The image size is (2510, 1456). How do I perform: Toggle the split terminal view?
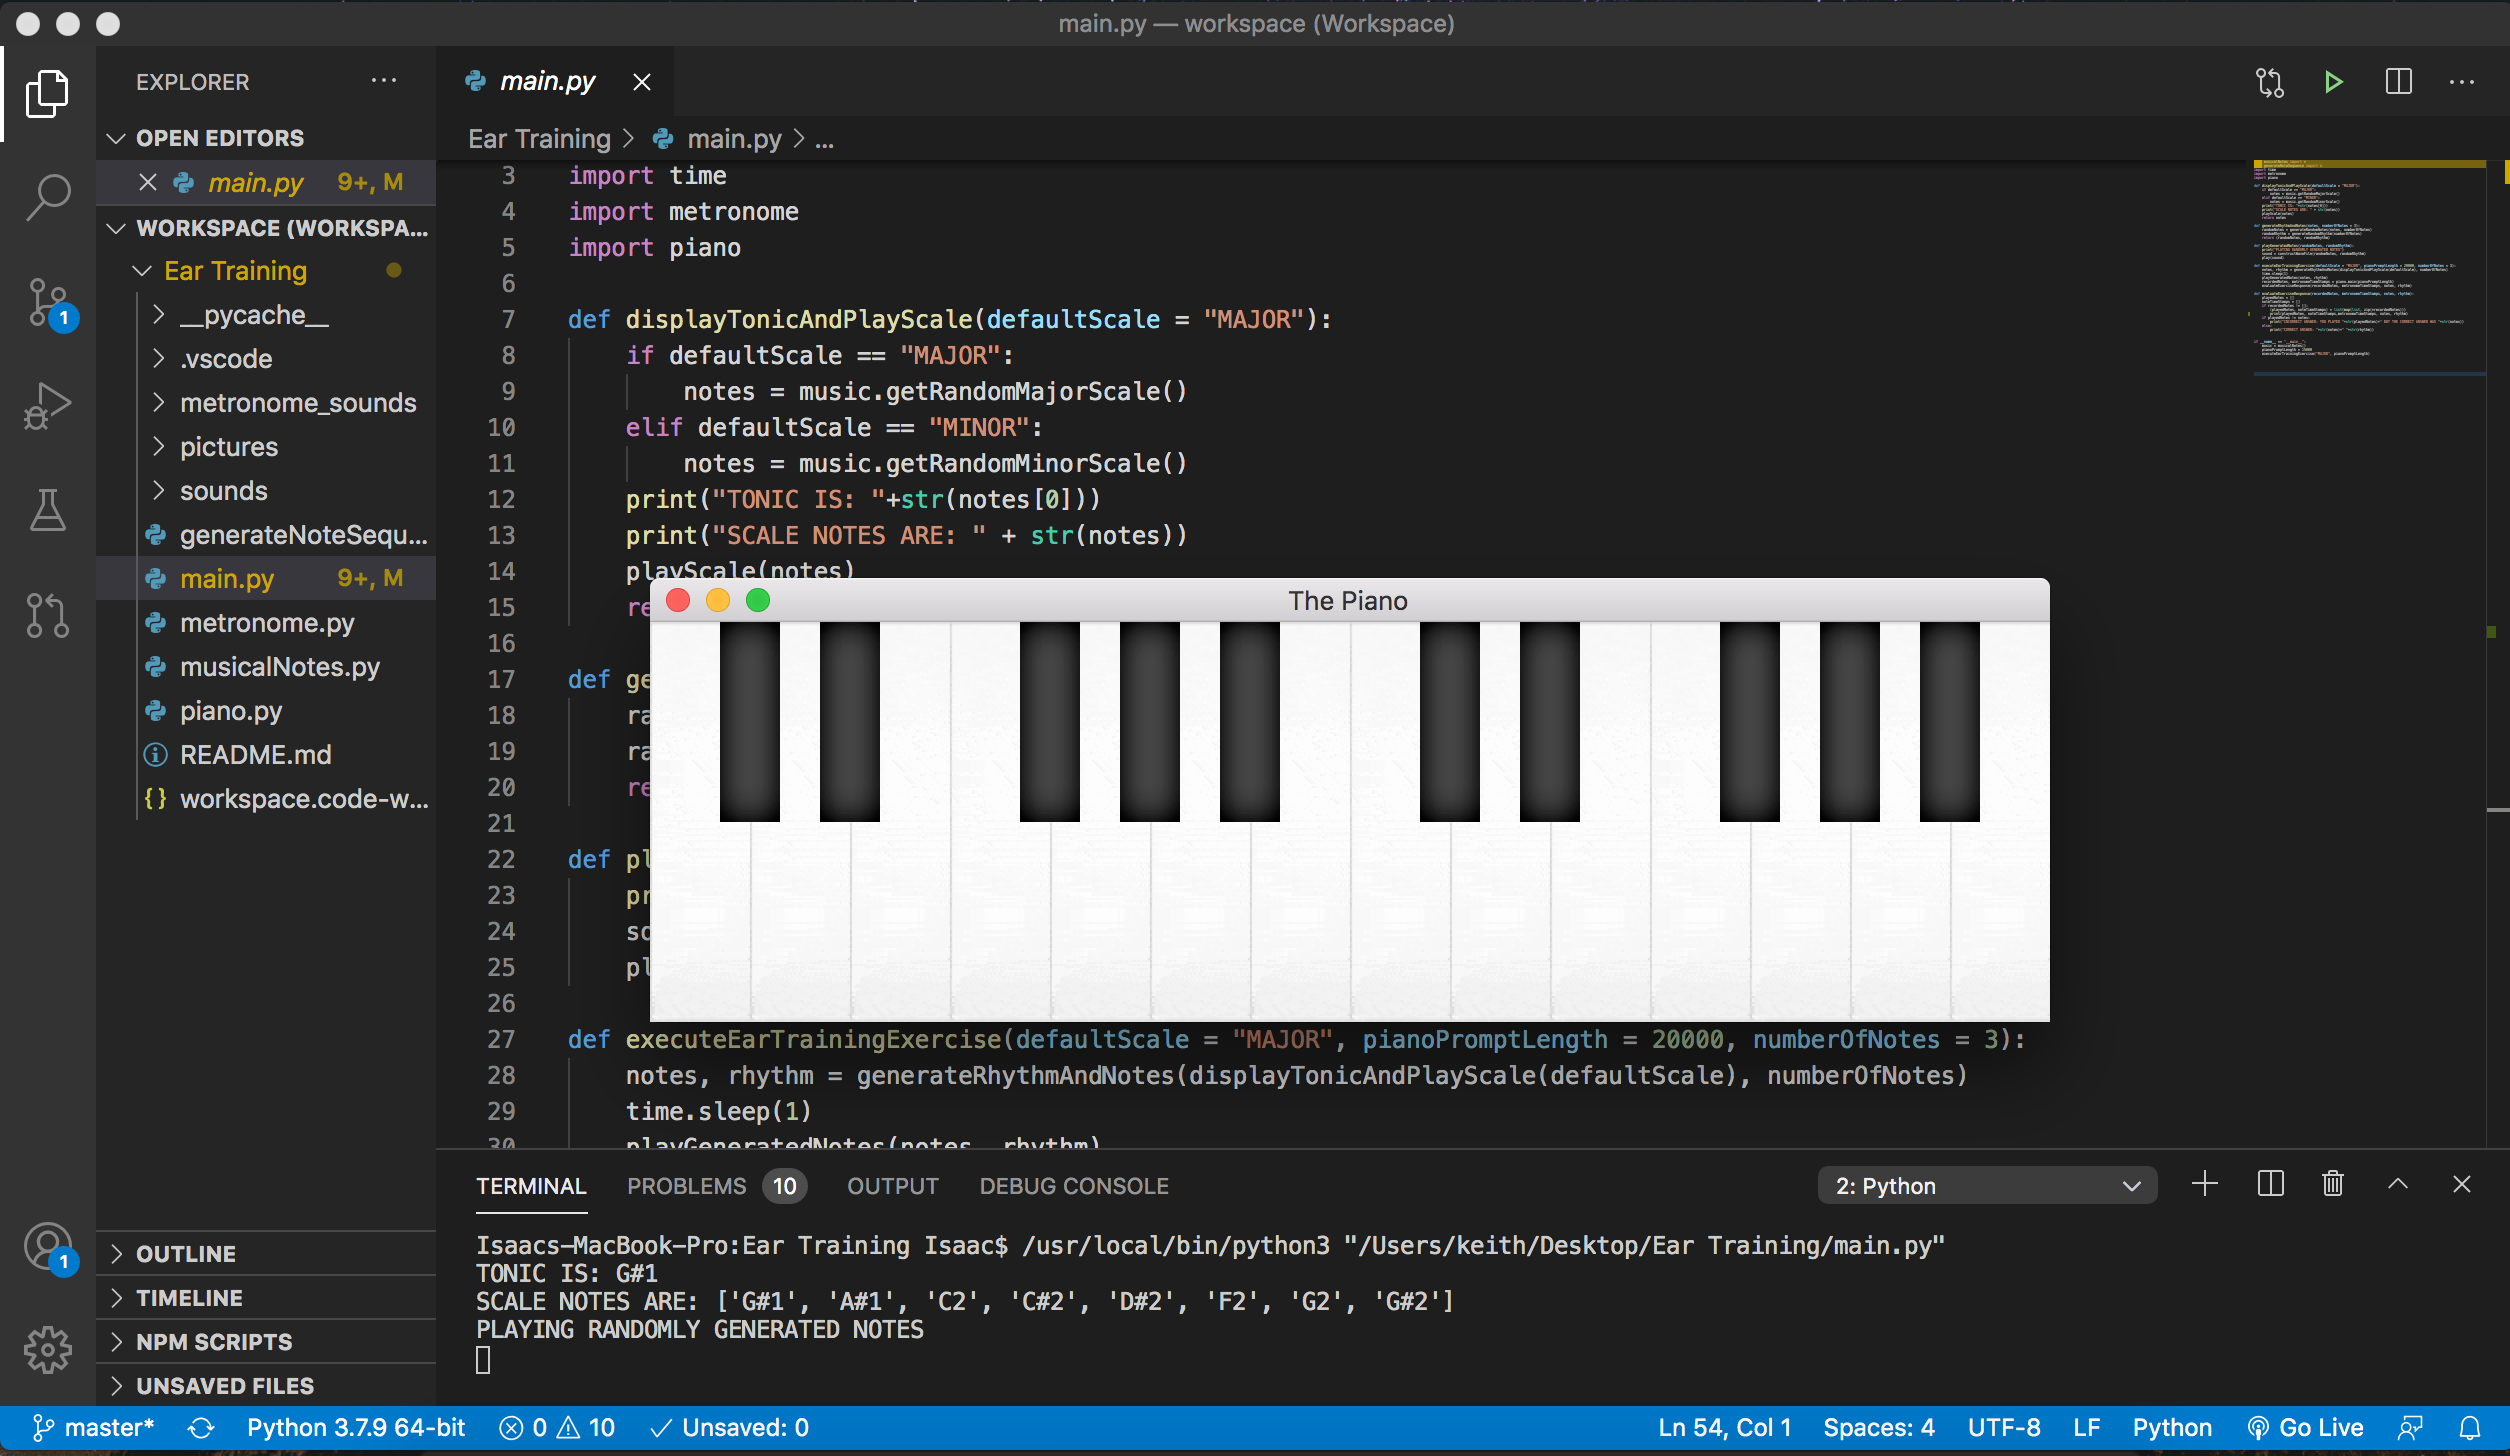(2268, 1184)
